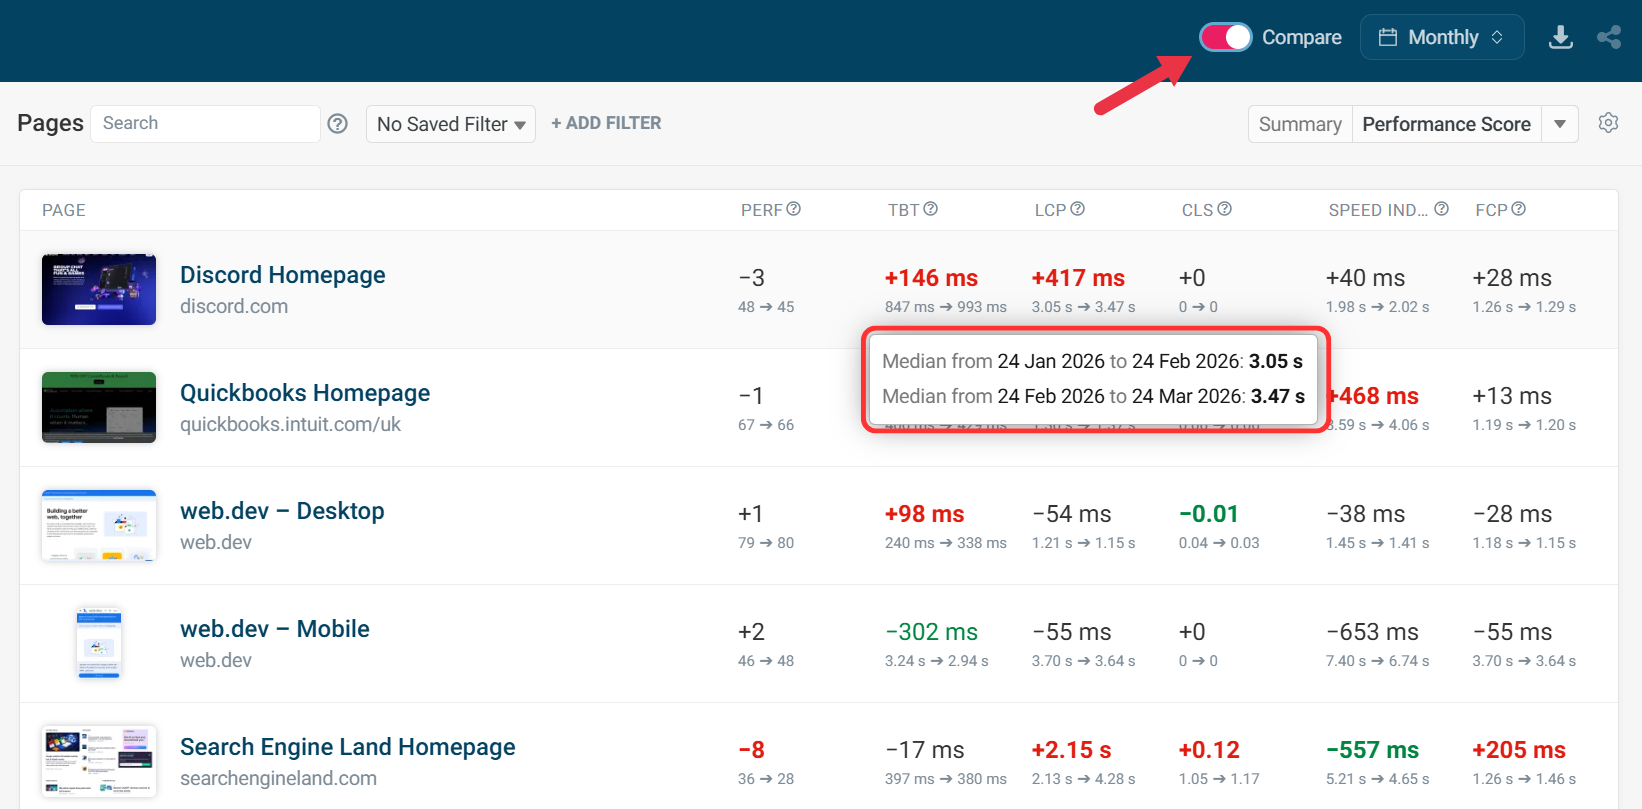Sort by the PERF column header

click(761, 210)
